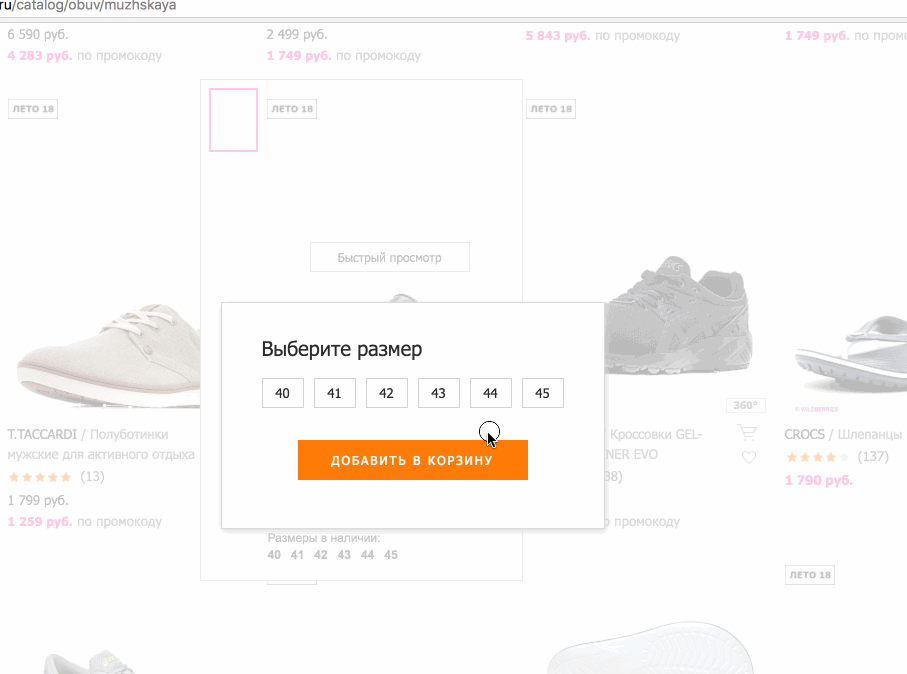Click the T.TACCARDI star rating
This screenshot has height=674, width=907.
(40, 477)
